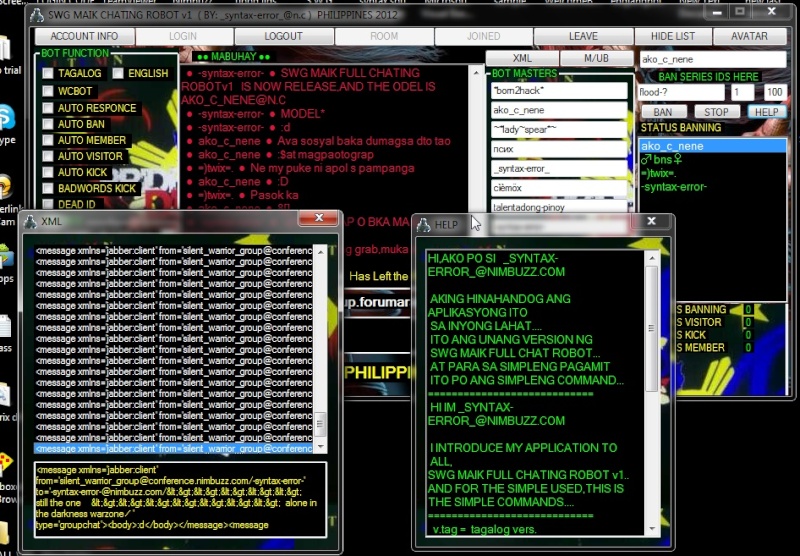Click the HELP window title icon

point(423,224)
